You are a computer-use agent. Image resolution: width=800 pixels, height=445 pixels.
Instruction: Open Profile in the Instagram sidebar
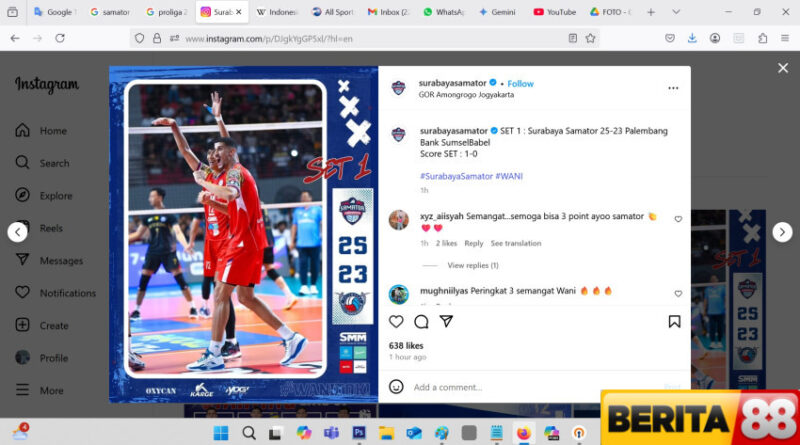click(x=41, y=358)
